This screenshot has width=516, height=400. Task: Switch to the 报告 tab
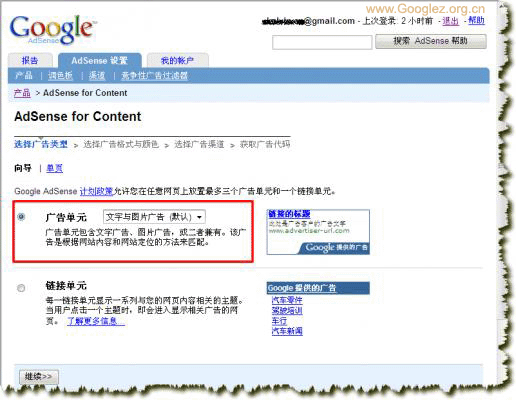pos(30,60)
